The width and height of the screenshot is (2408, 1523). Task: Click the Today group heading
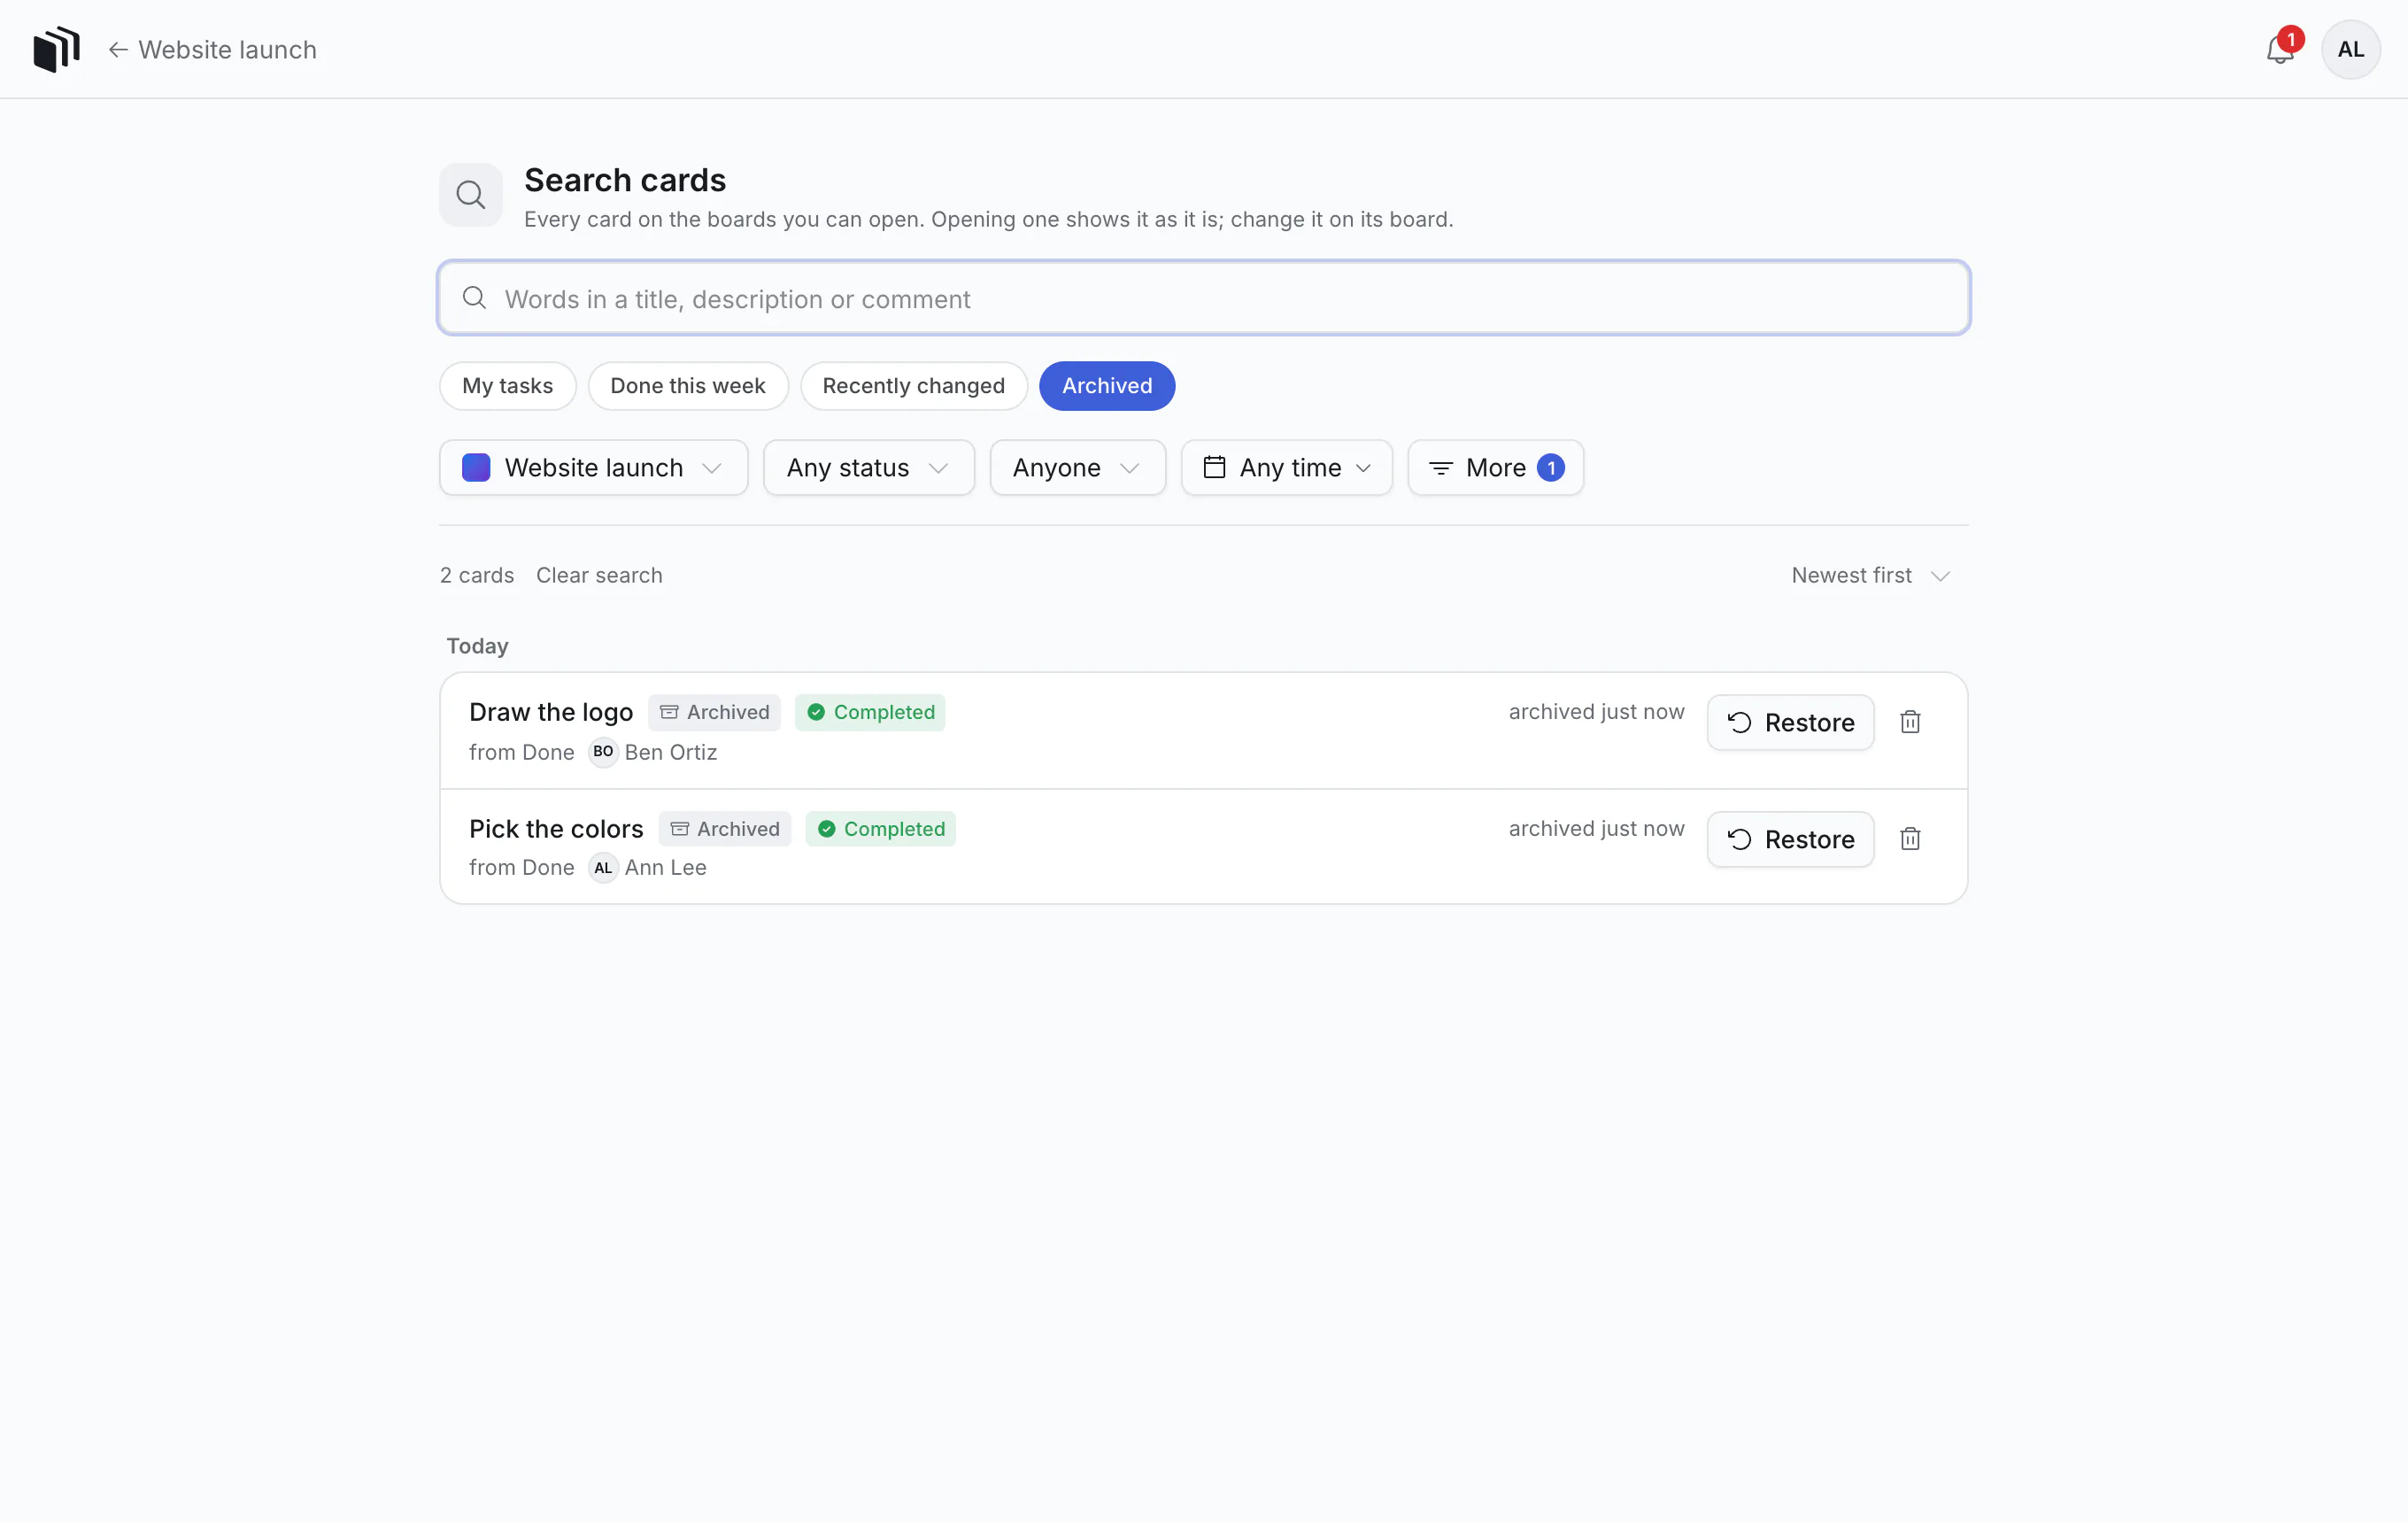477,646
